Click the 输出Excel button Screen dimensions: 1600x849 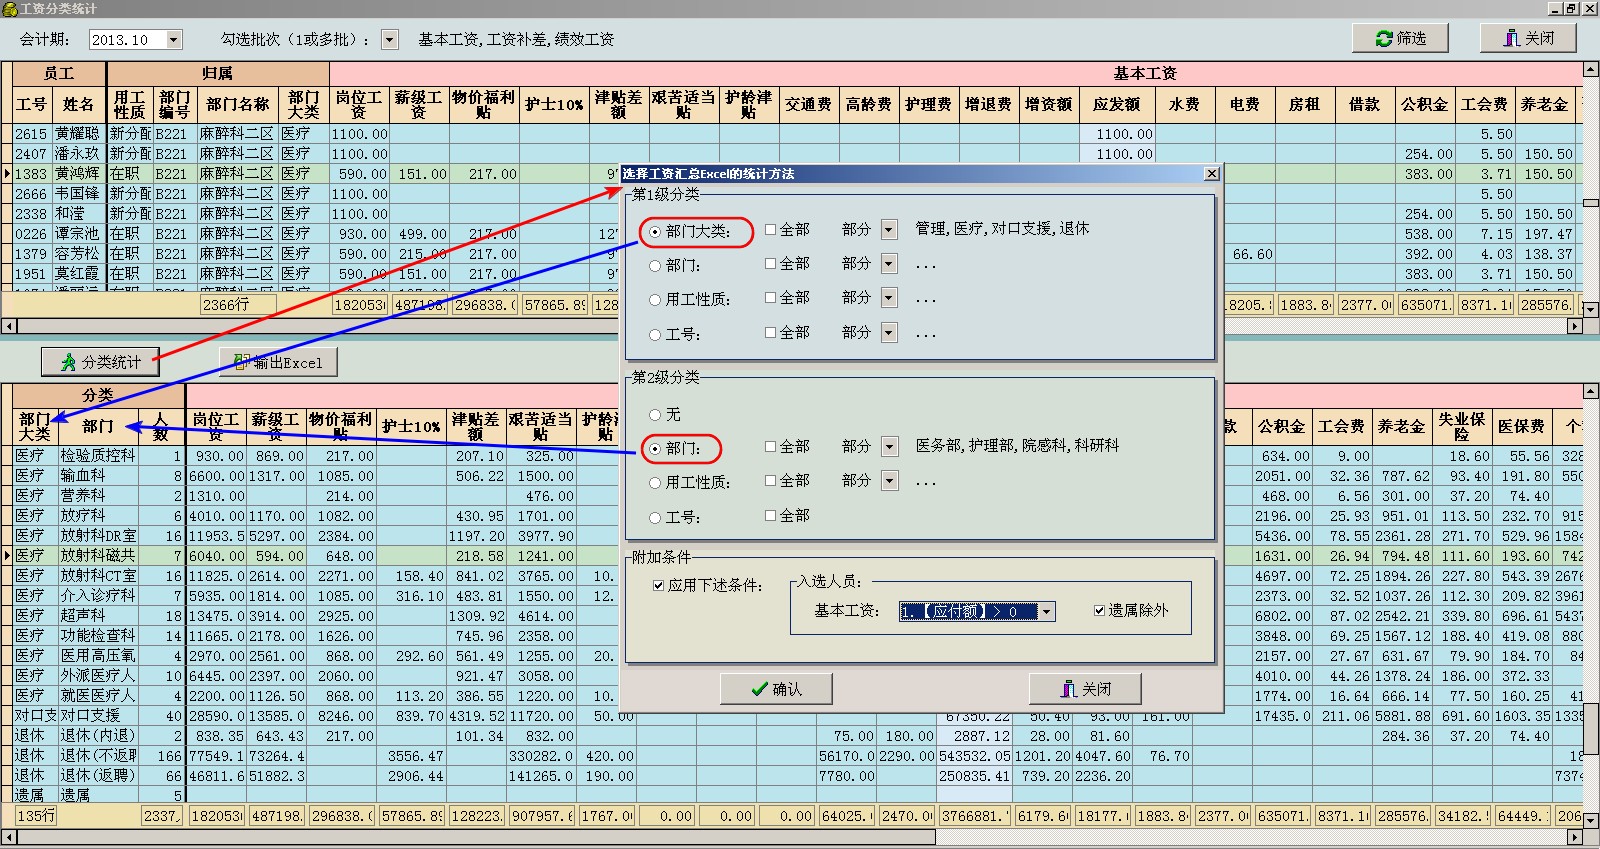pos(278,362)
